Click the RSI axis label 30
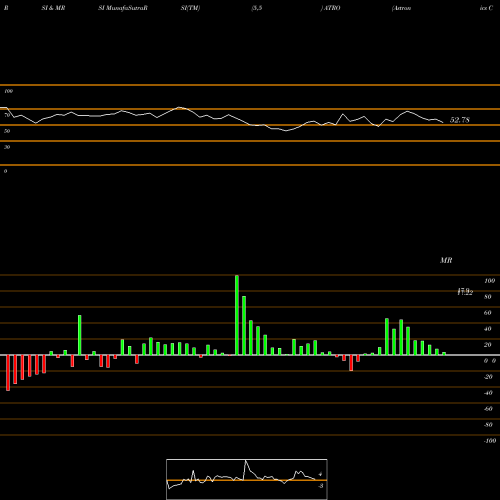Screen dimensions: 500x500 pyautogui.click(x=7, y=147)
